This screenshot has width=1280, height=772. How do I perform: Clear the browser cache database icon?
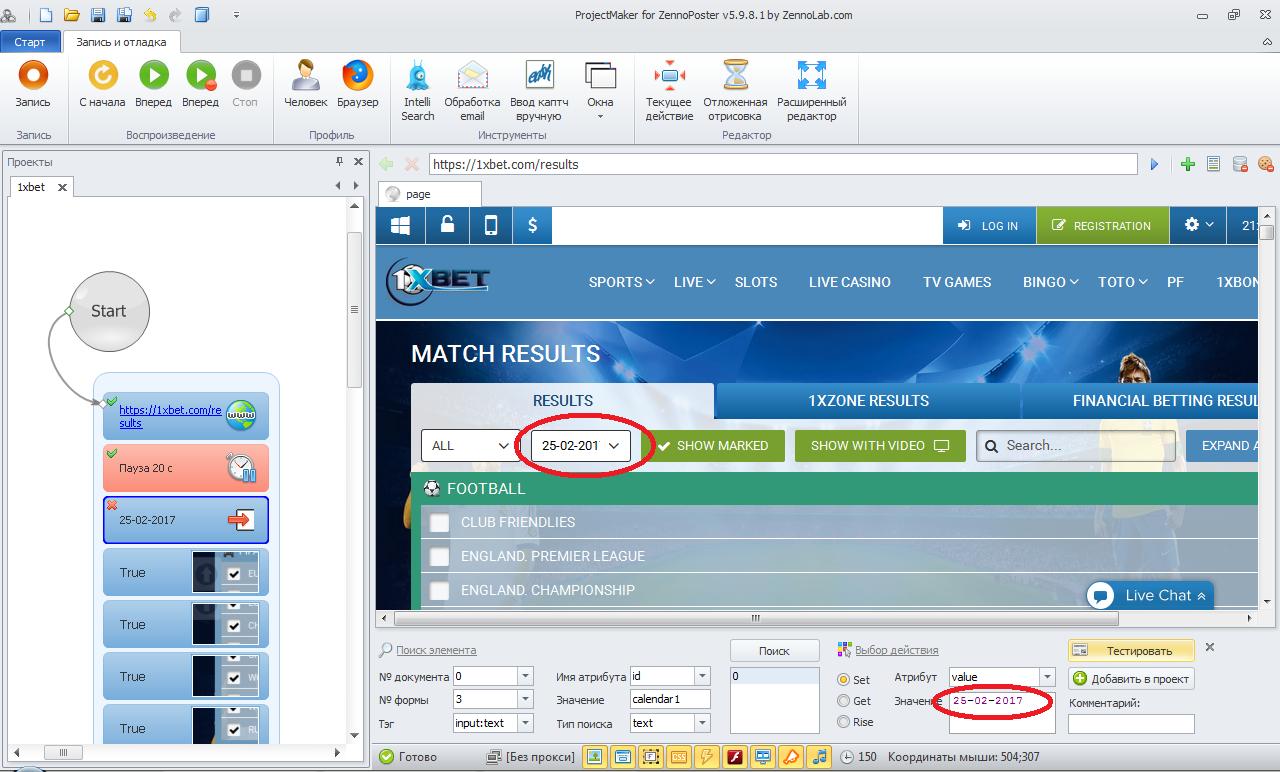[1239, 164]
